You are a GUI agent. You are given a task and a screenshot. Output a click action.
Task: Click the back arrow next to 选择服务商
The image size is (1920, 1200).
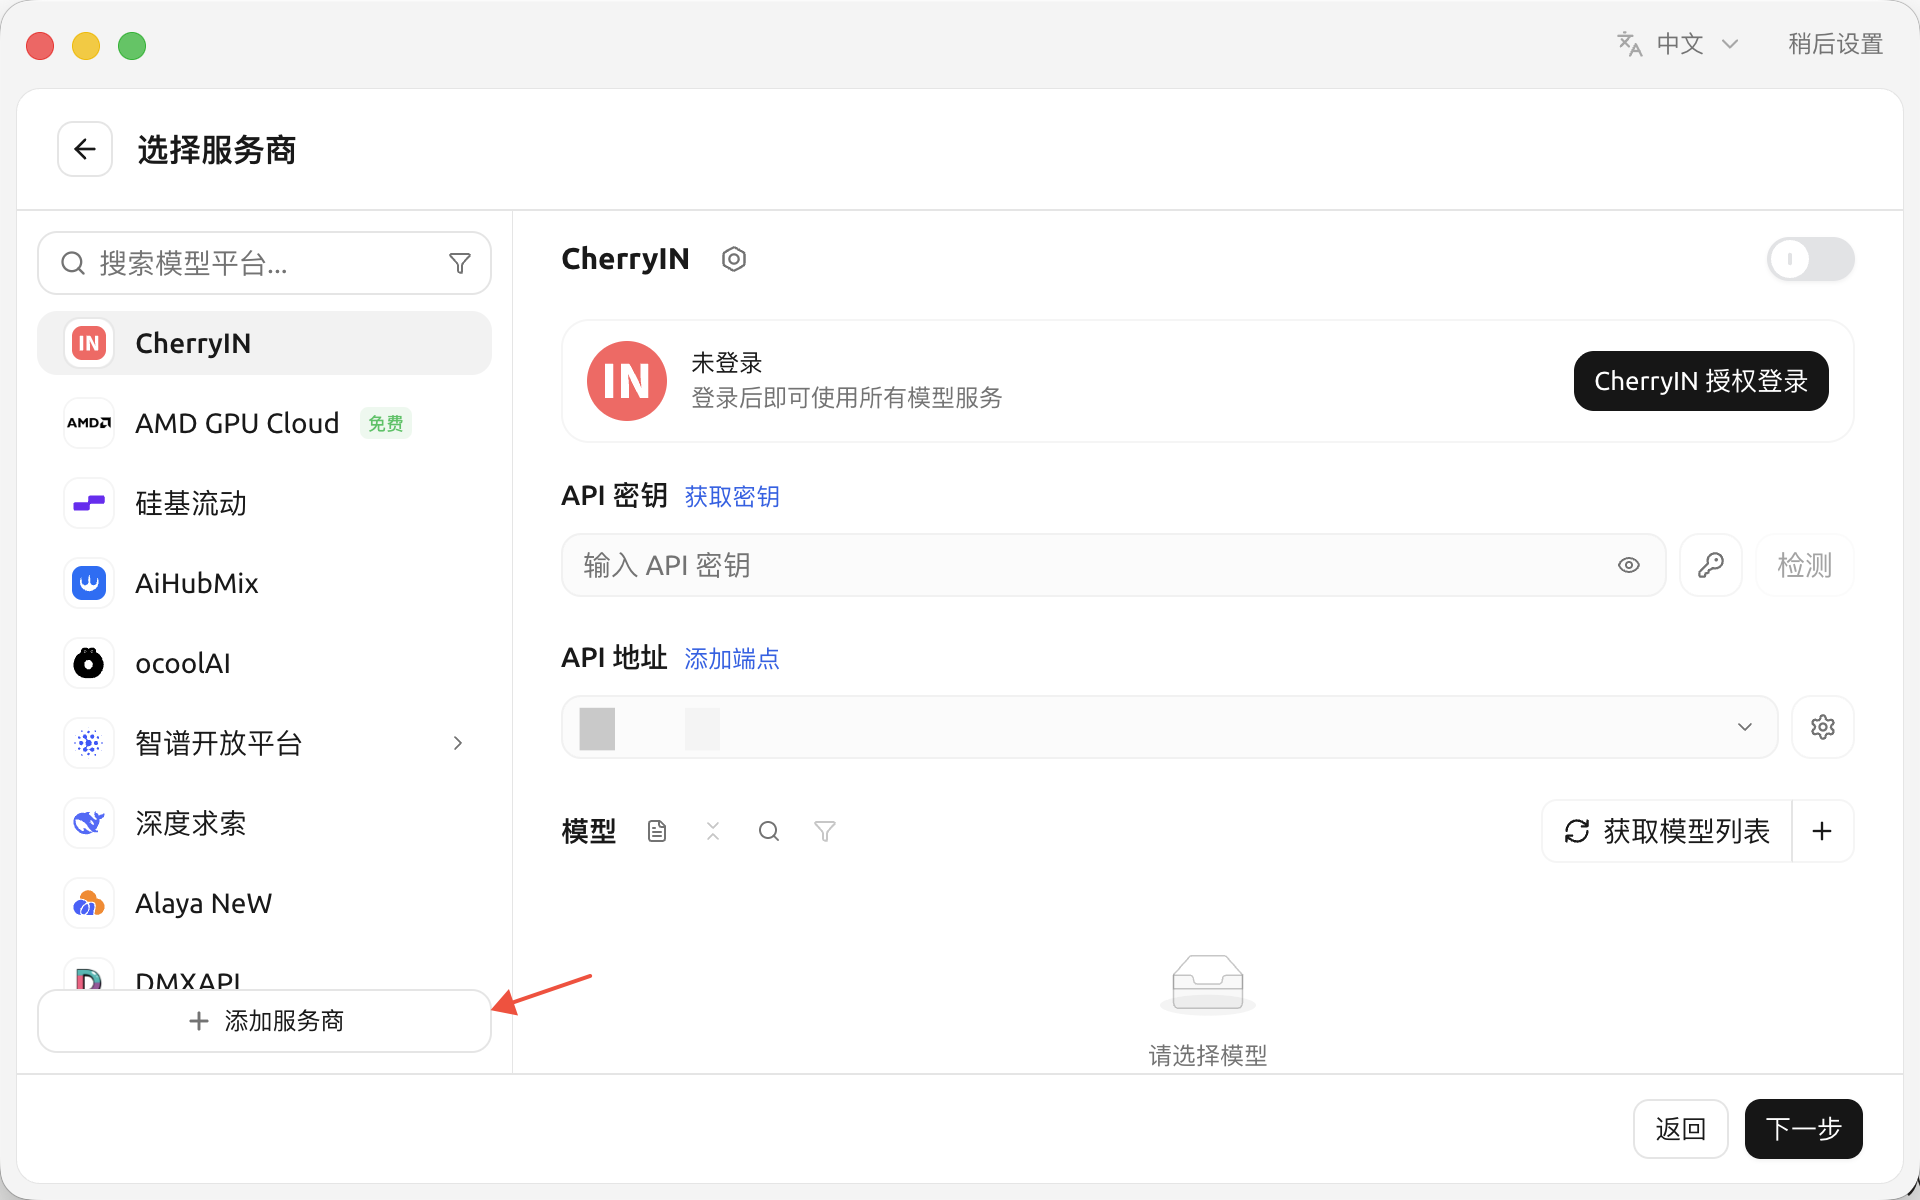coord(85,150)
